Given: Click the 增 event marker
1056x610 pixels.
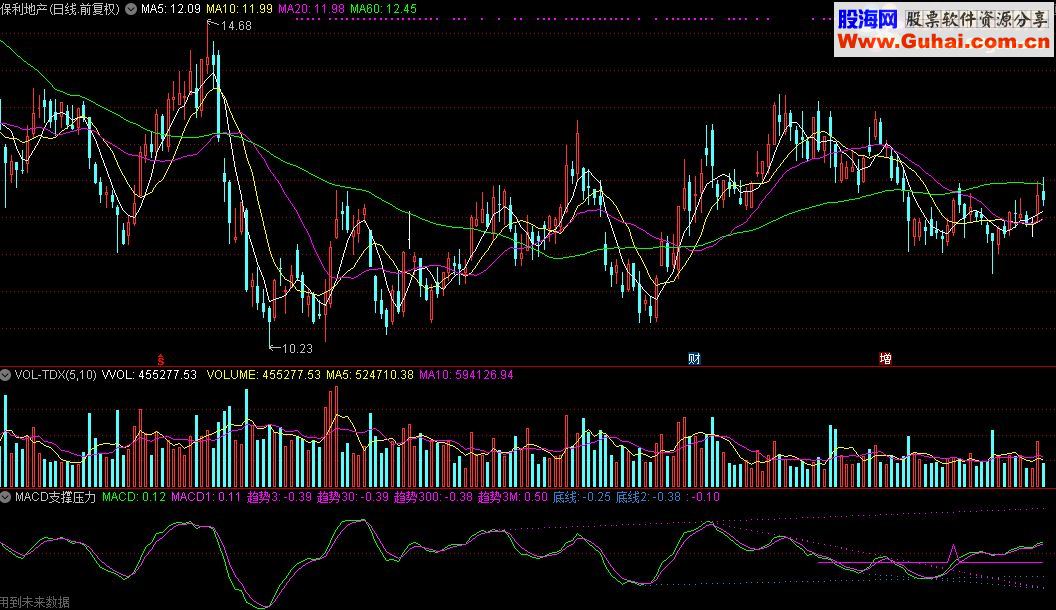Looking at the screenshot, I should click(886, 359).
